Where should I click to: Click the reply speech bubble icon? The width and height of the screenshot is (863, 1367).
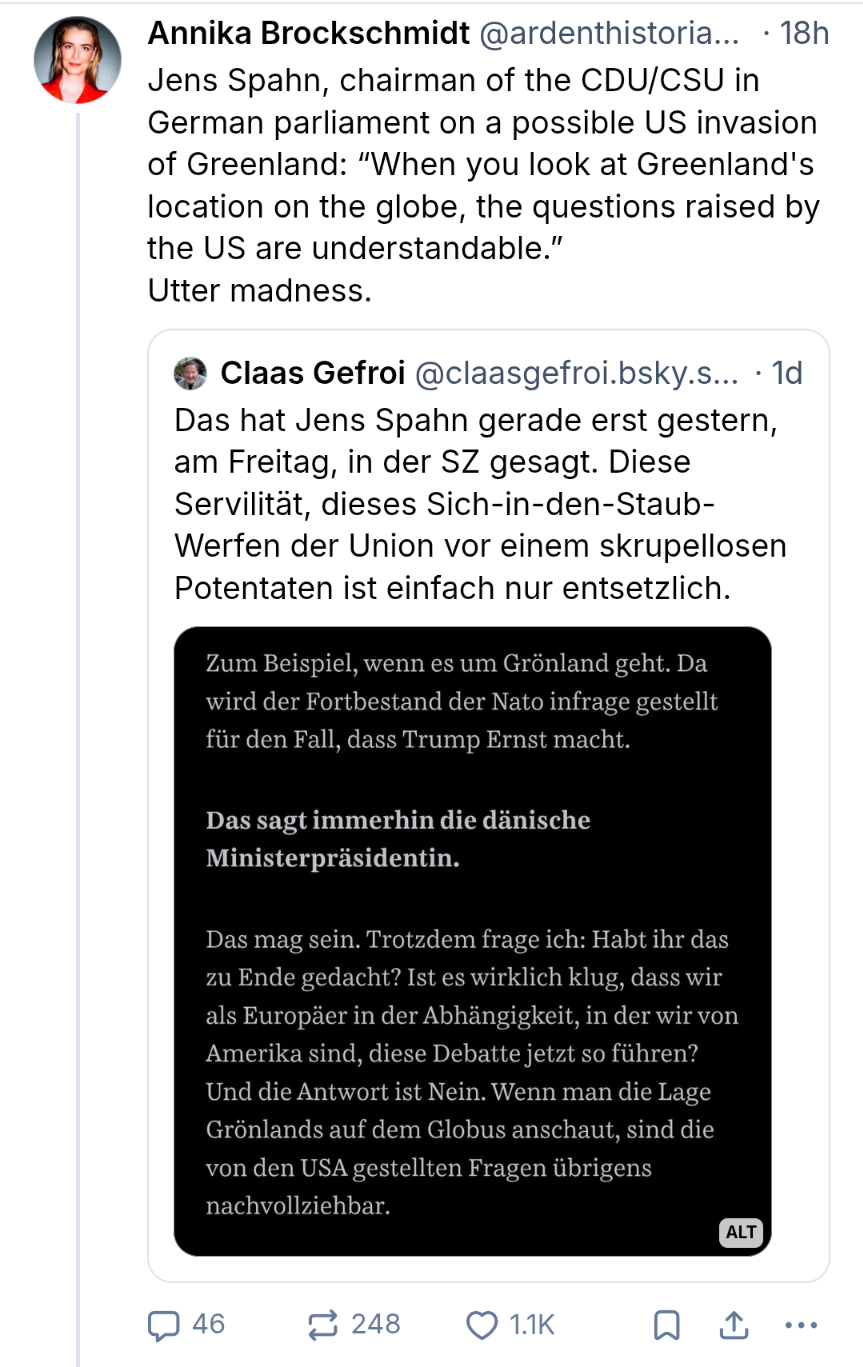point(163,1325)
